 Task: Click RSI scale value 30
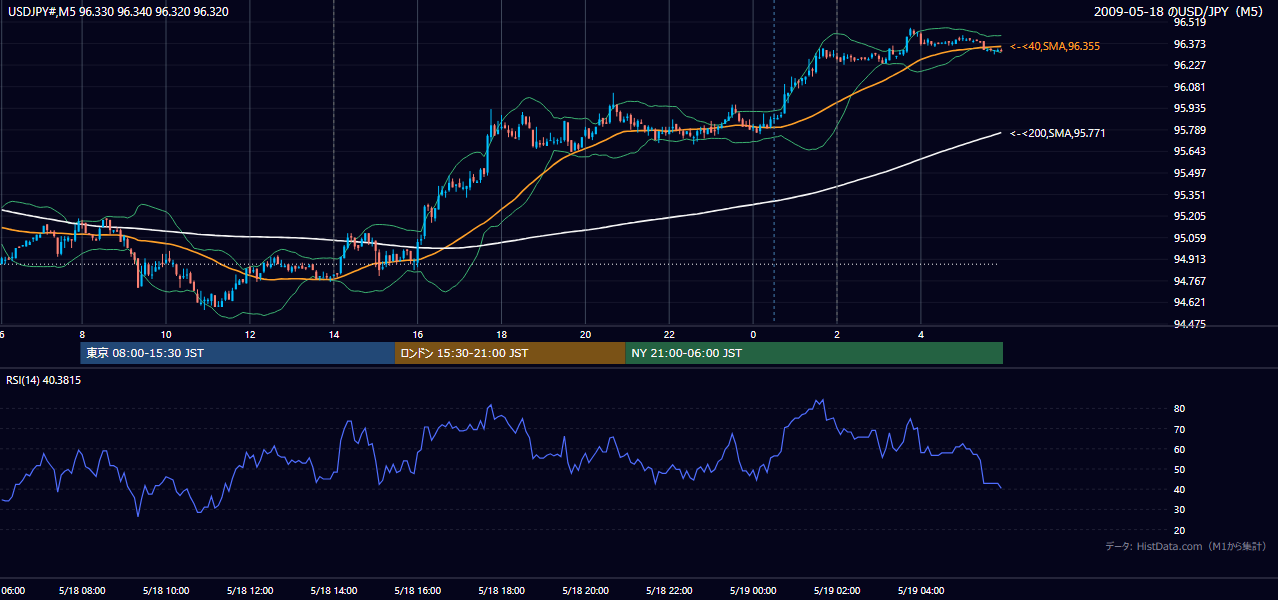pos(1180,510)
